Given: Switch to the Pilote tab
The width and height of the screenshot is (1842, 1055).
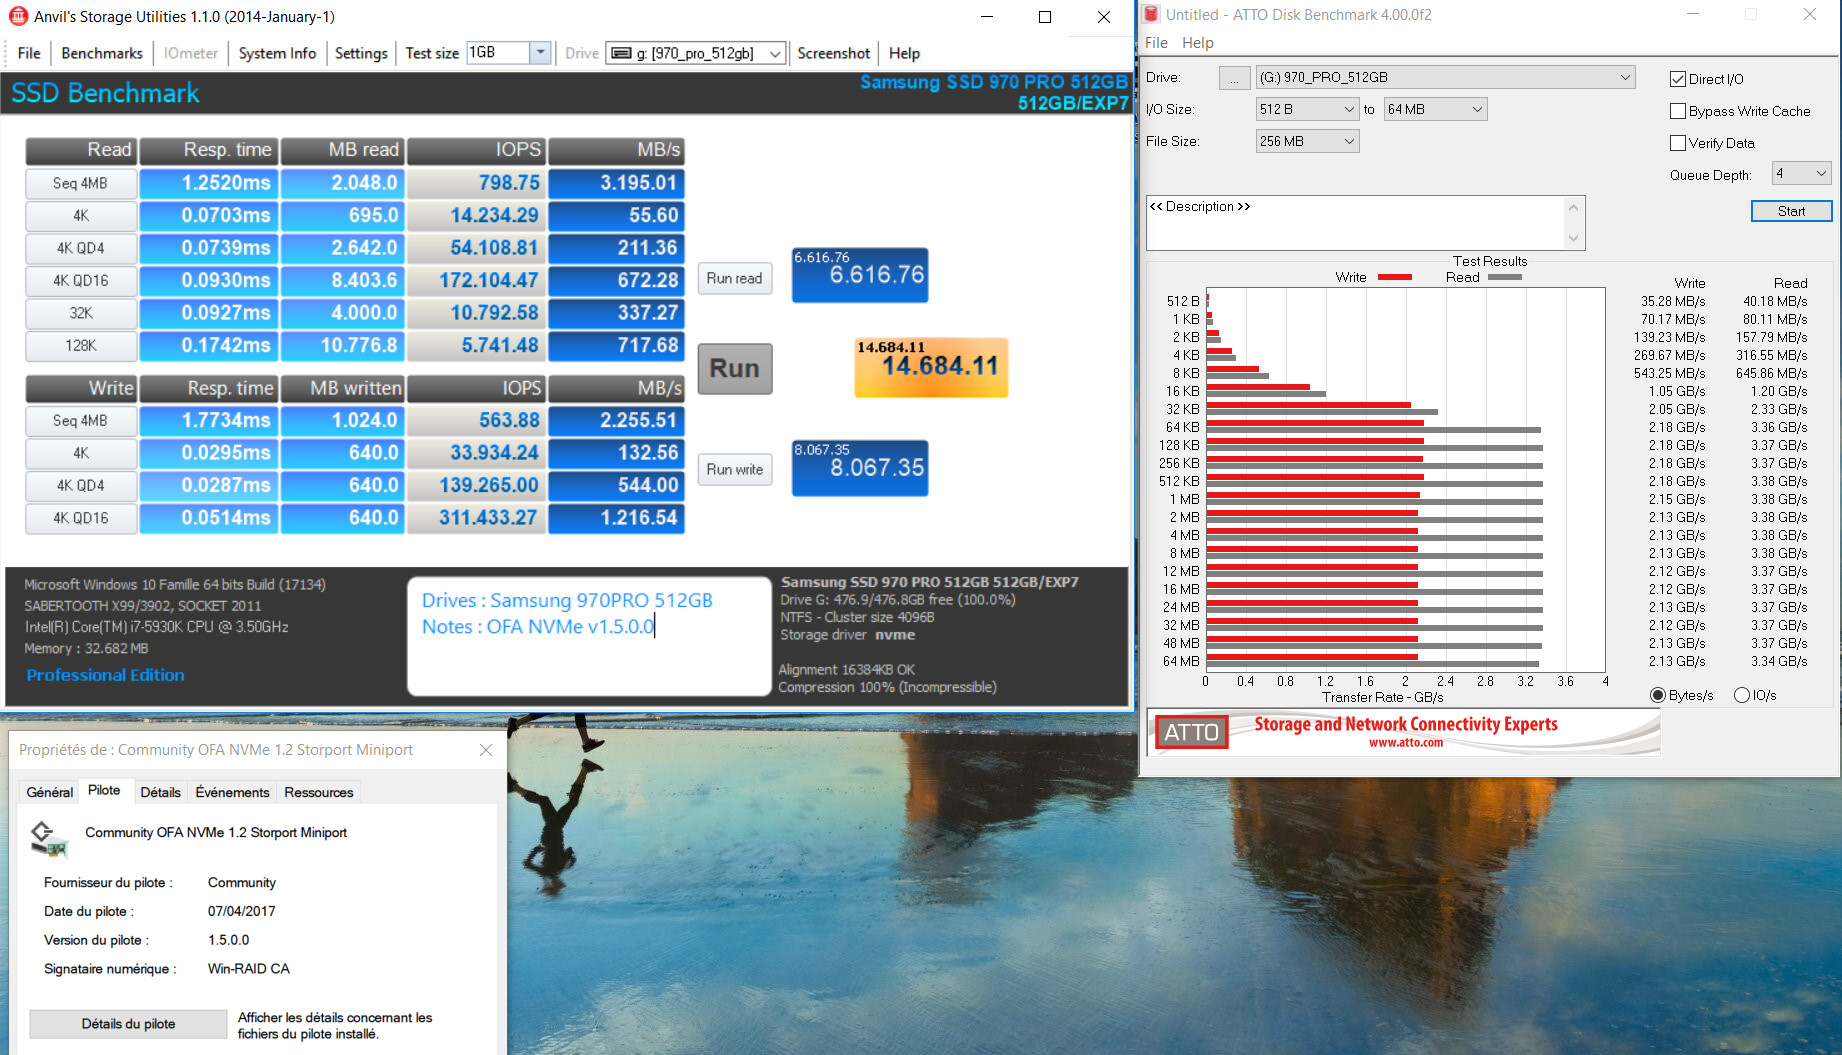Looking at the screenshot, I should click(104, 790).
